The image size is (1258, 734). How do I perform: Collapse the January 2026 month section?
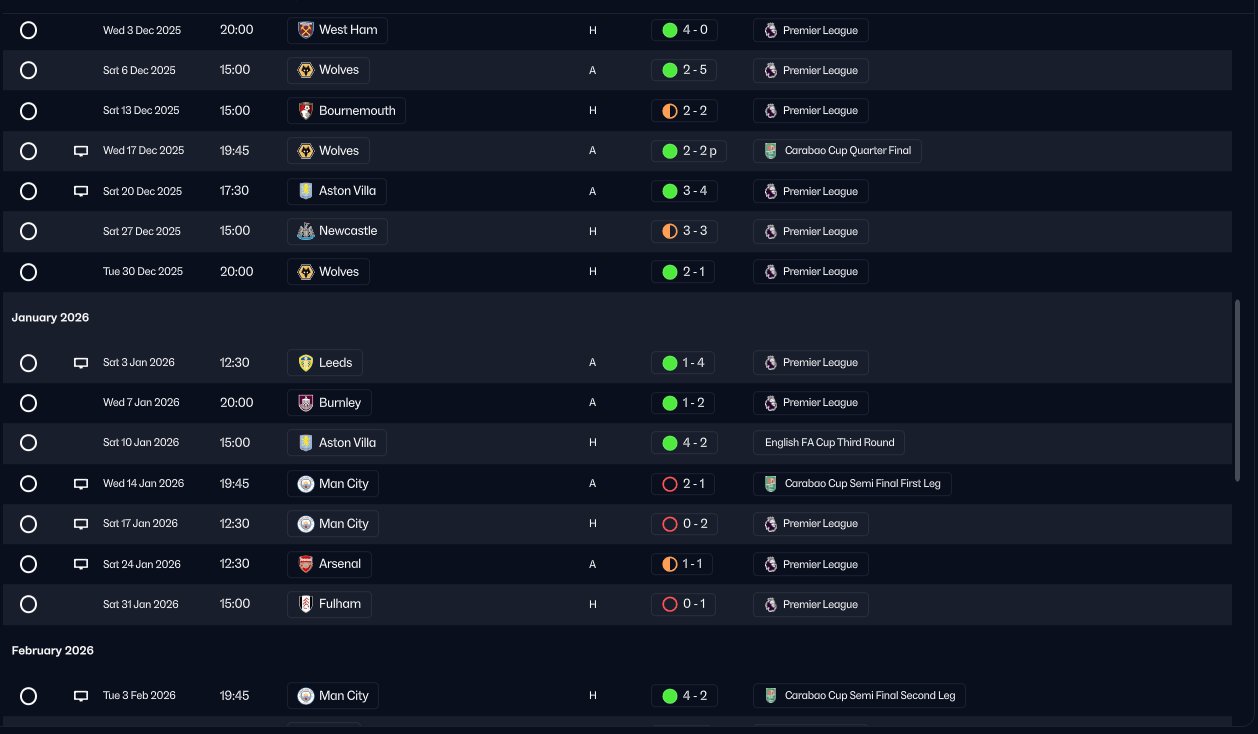pos(51,317)
